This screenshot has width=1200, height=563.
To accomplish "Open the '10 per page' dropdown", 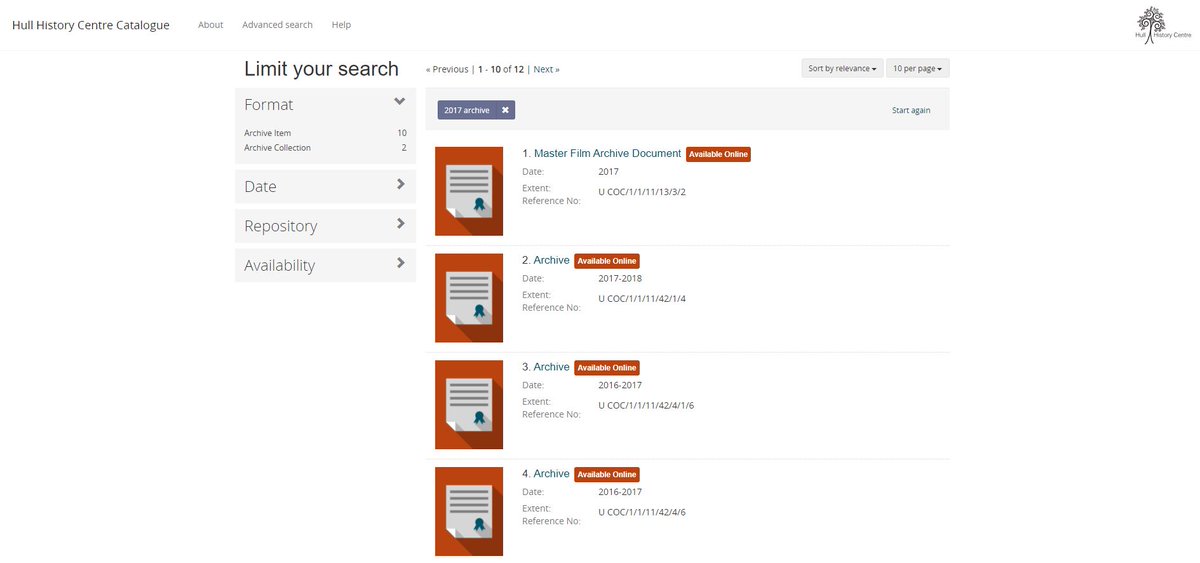I will click(x=918, y=68).
